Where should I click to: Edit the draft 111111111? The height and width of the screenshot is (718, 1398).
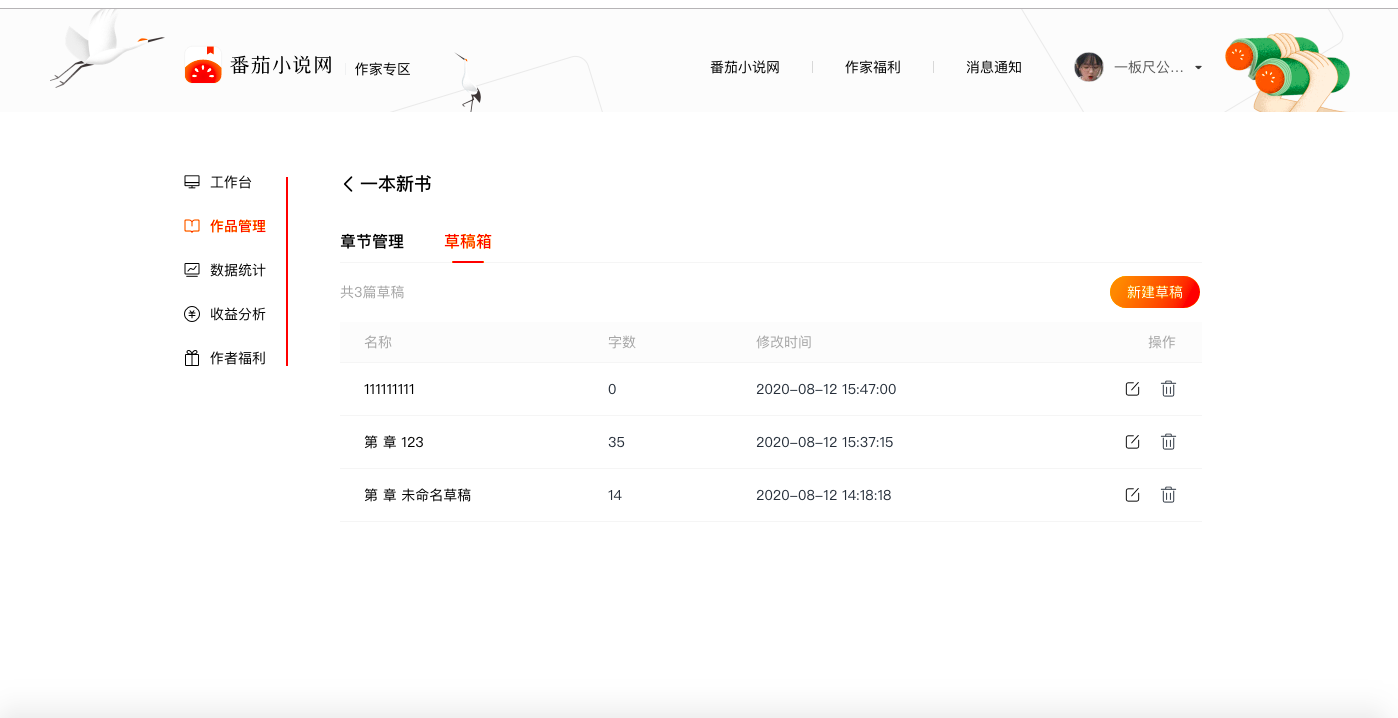pos(1132,389)
